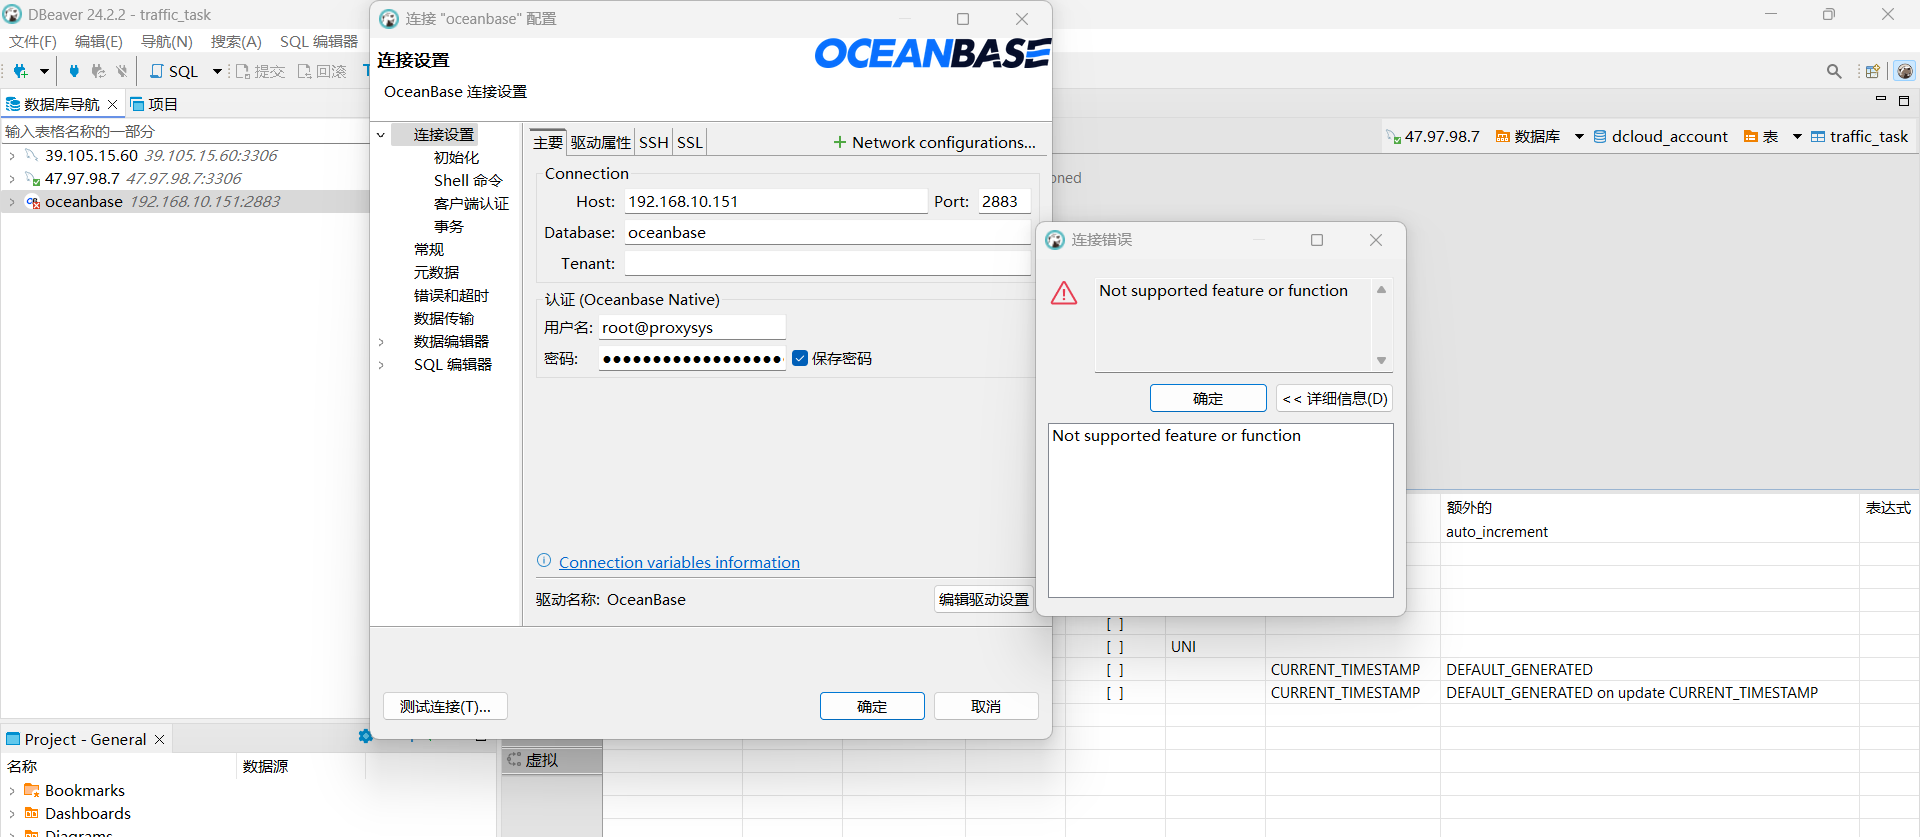This screenshot has width=1920, height=837.
Task: Click the Connect plug icon in toolbar
Action: point(73,71)
